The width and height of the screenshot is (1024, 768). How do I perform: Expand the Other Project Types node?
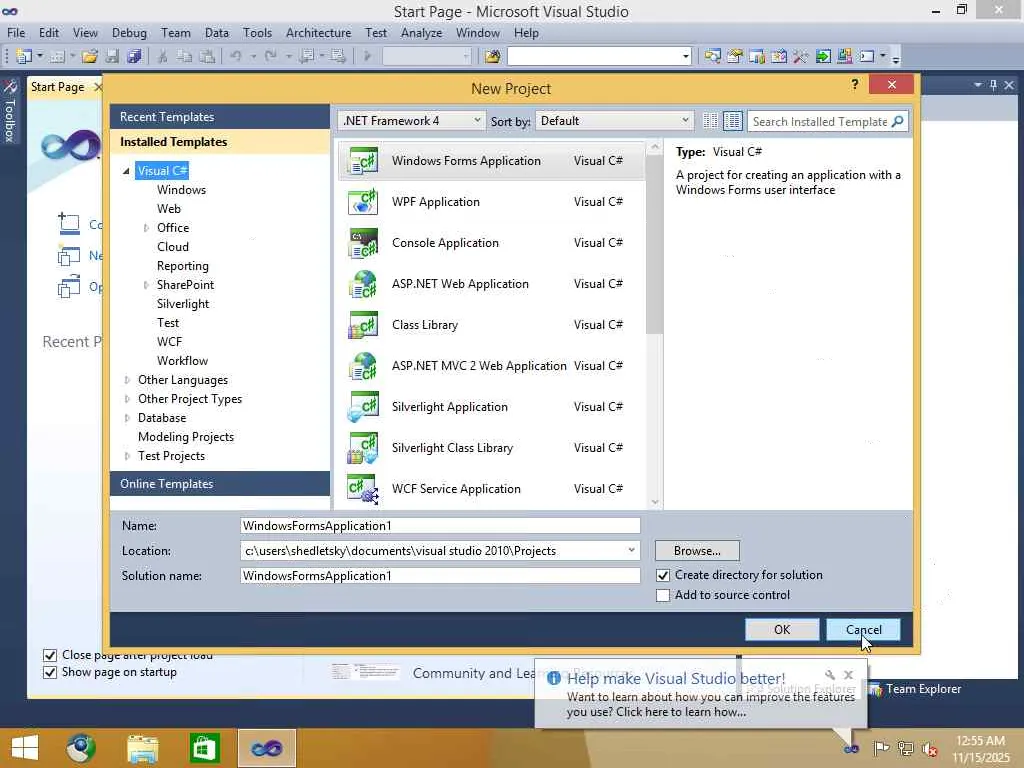[127, 399]
